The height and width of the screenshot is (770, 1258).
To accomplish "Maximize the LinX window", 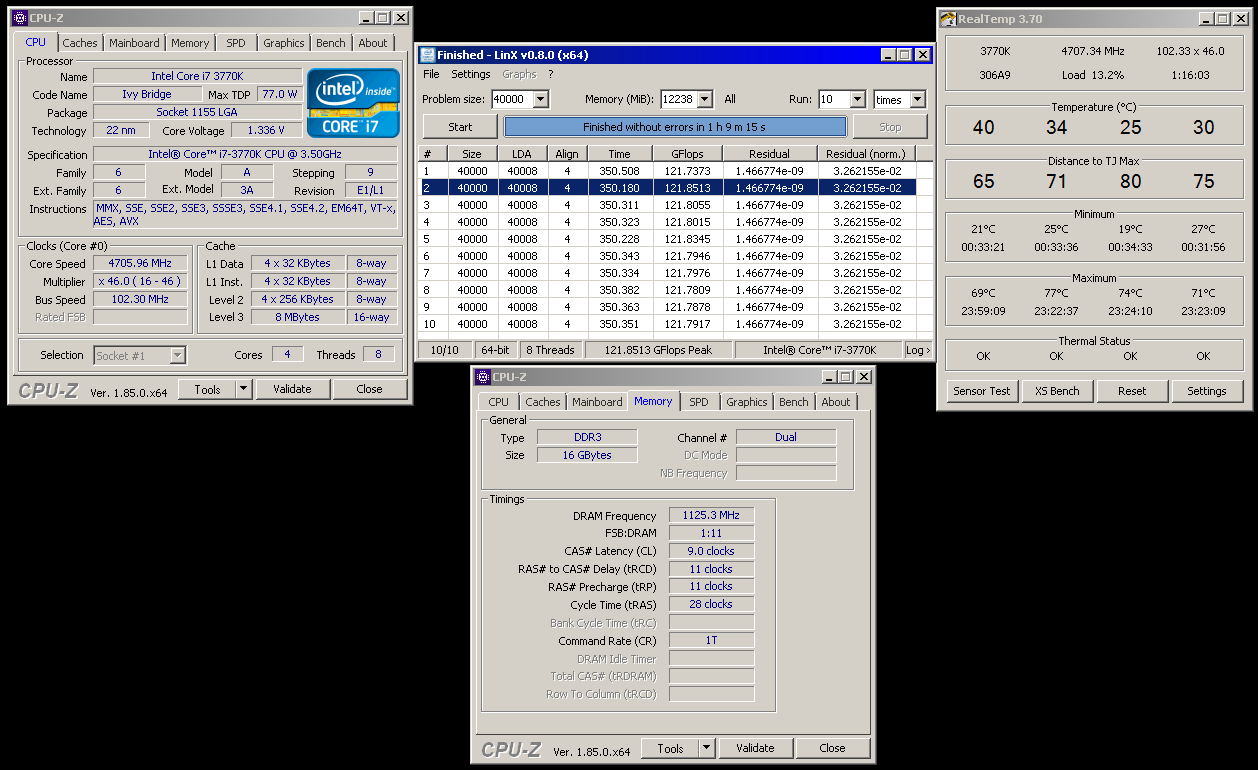I will coord(904,55).
